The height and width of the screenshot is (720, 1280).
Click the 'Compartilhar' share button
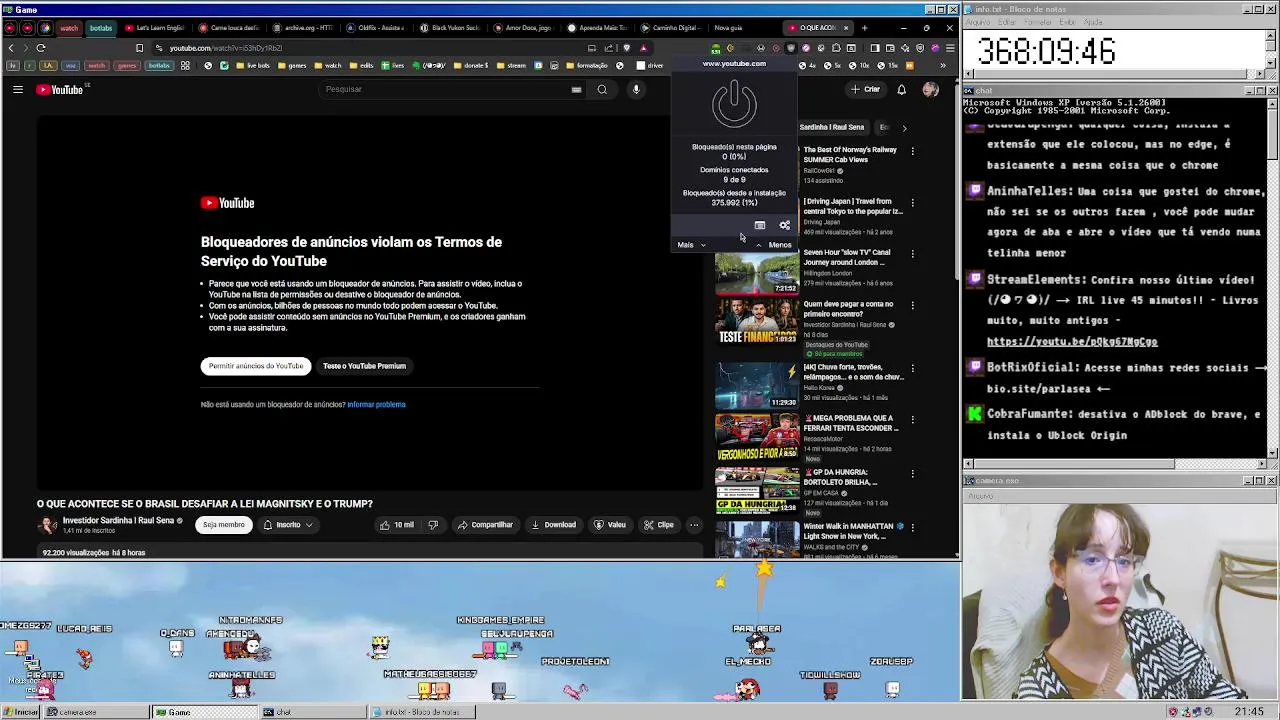coord(485,525)
